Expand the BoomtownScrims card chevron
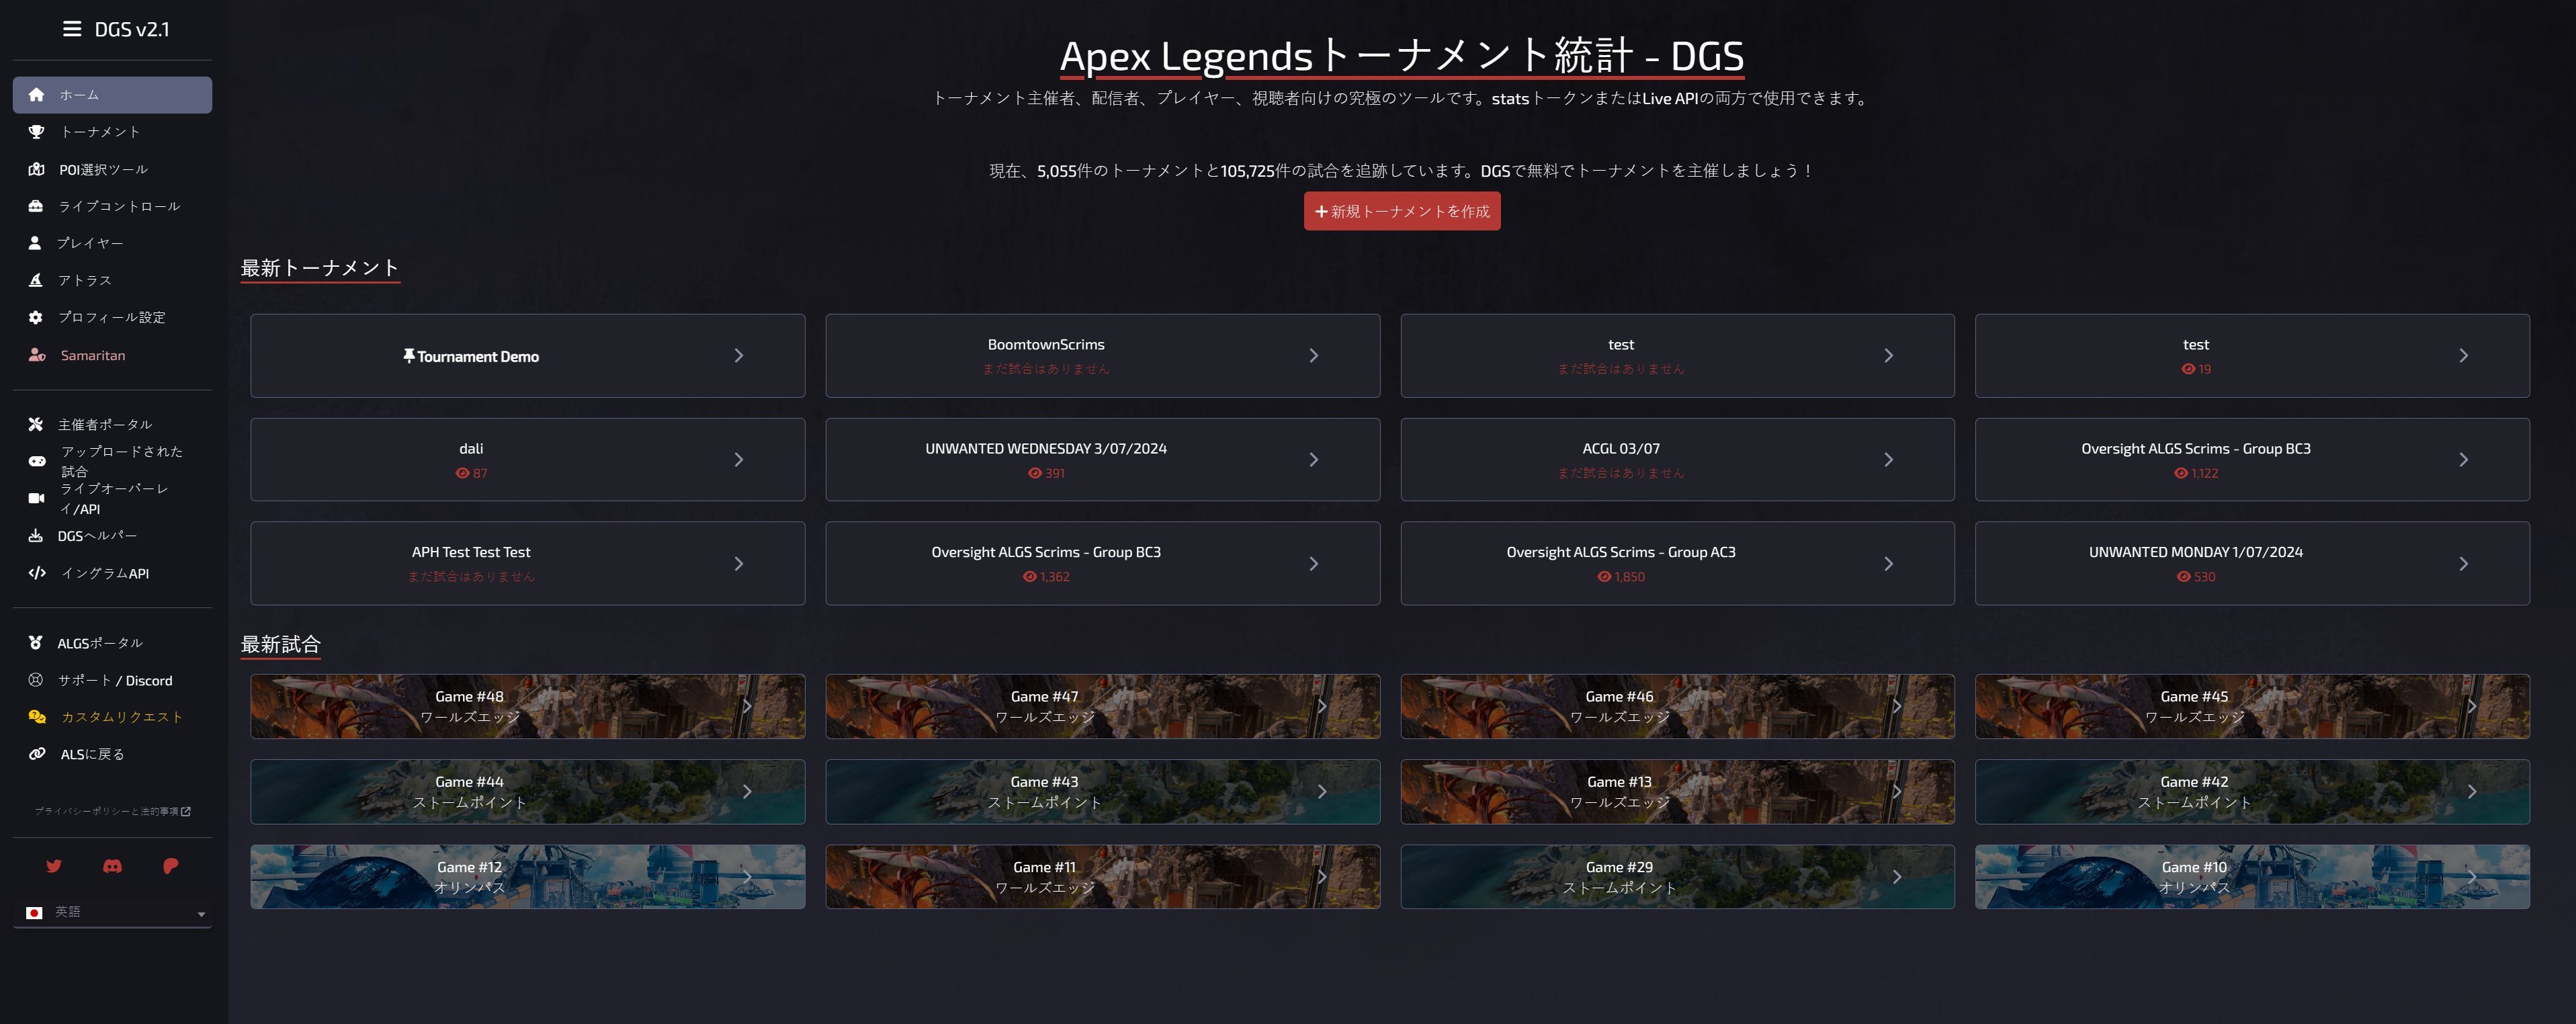 1313,356
